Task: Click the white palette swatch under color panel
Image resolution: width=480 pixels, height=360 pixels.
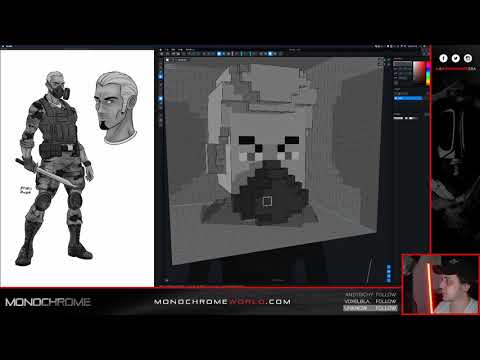Action: click(x=398, y=118)
